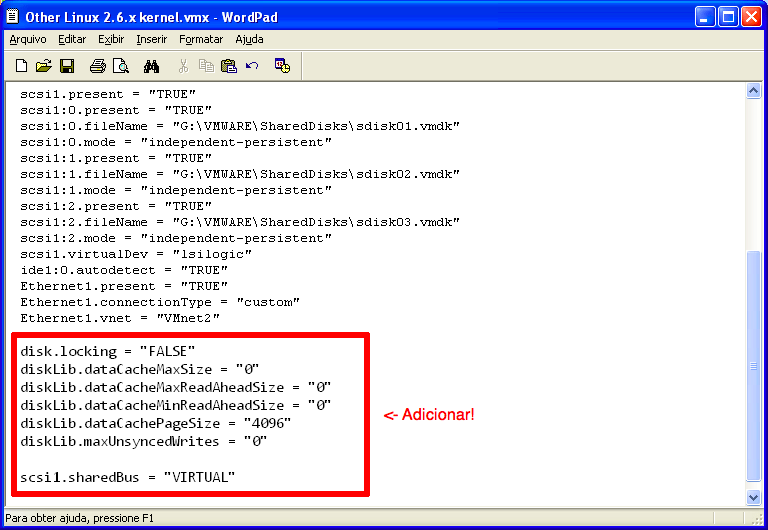Click the Open folder toolbar icon
The image size is (768, 530).
pos(43,67)
